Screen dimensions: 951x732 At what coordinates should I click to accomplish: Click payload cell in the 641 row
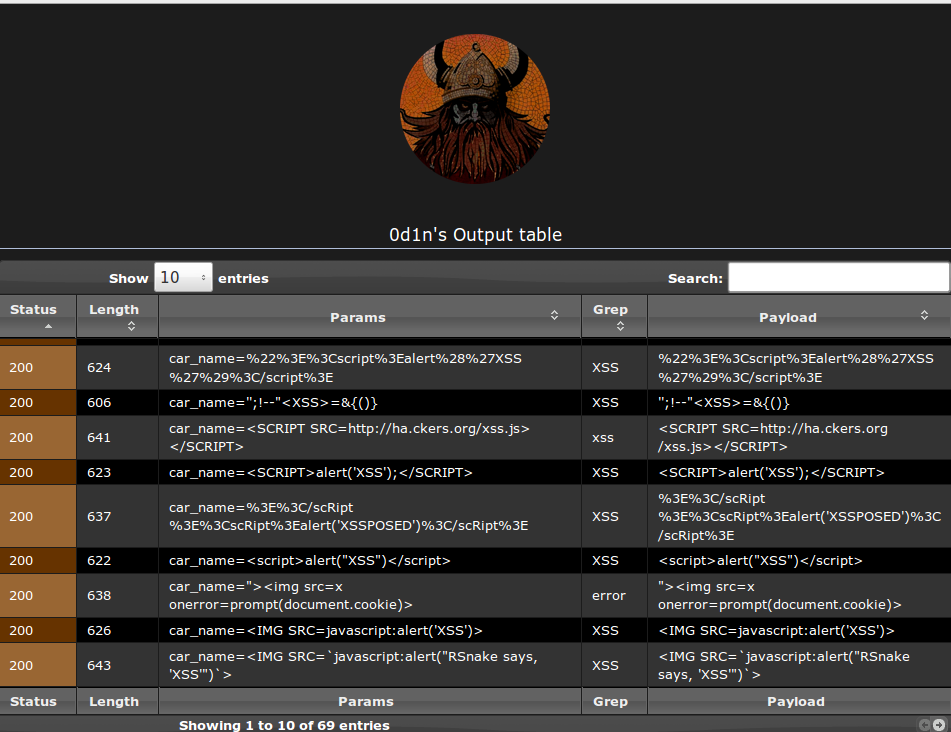pyautogui.click(x=799, y=437)
